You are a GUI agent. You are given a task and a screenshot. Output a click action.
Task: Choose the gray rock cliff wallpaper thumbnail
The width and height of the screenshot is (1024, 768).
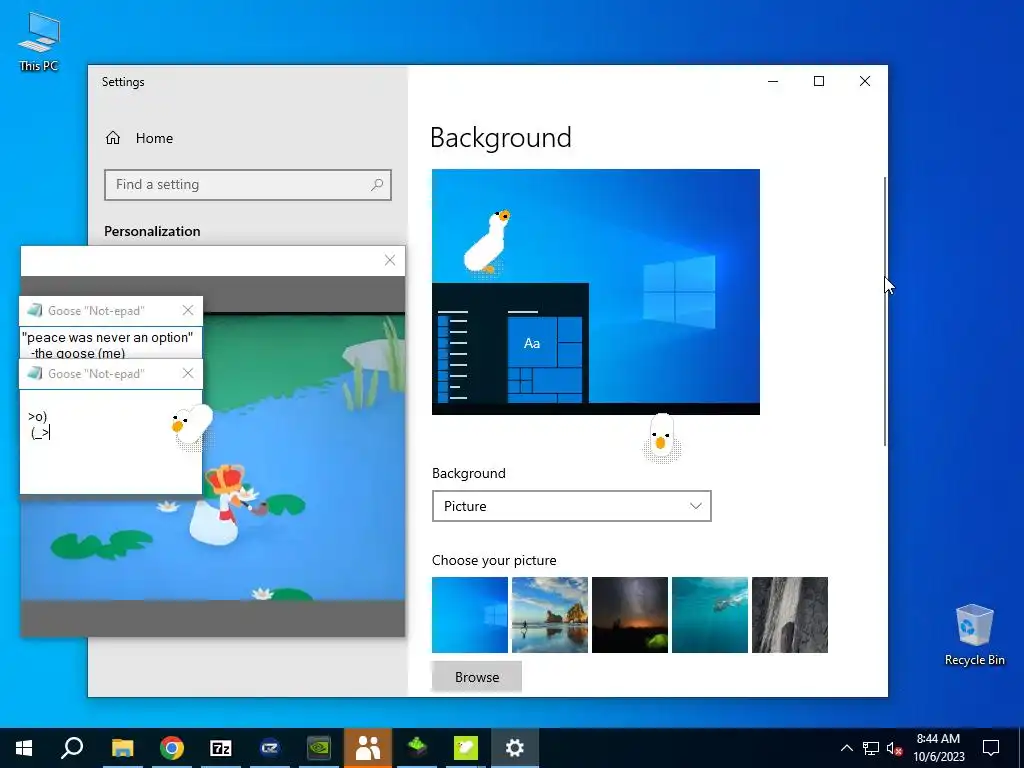click(x=790, y=615)
